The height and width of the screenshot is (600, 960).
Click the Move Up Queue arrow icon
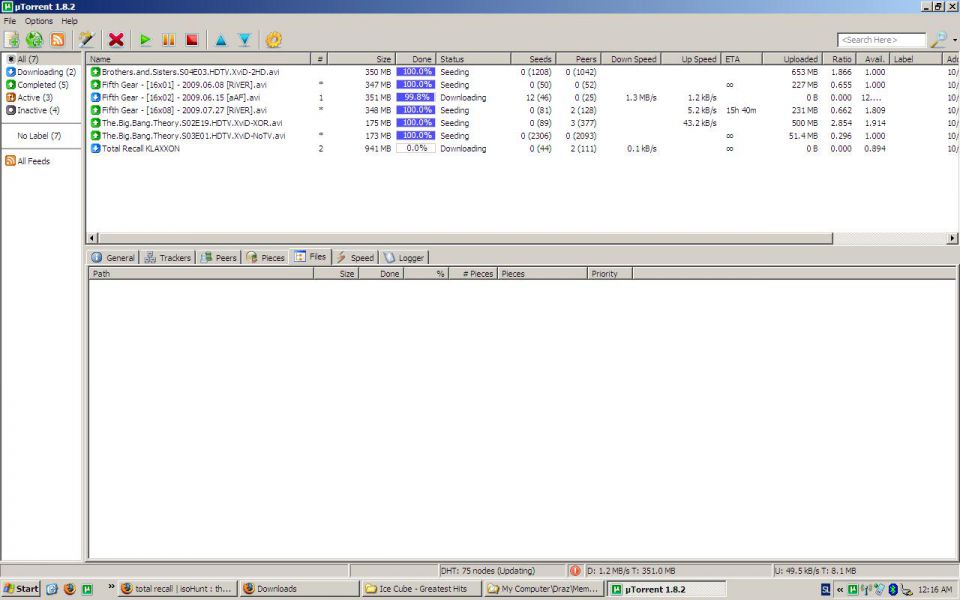point(221,40)
